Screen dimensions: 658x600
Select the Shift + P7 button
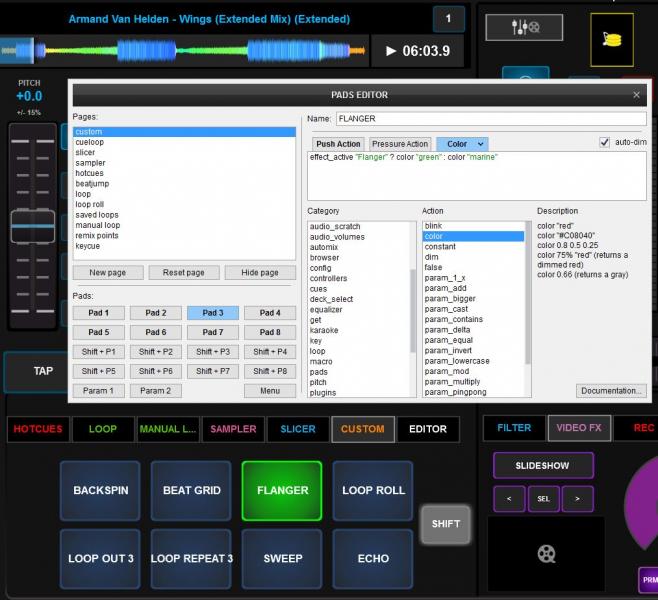[x=213, y=371]
